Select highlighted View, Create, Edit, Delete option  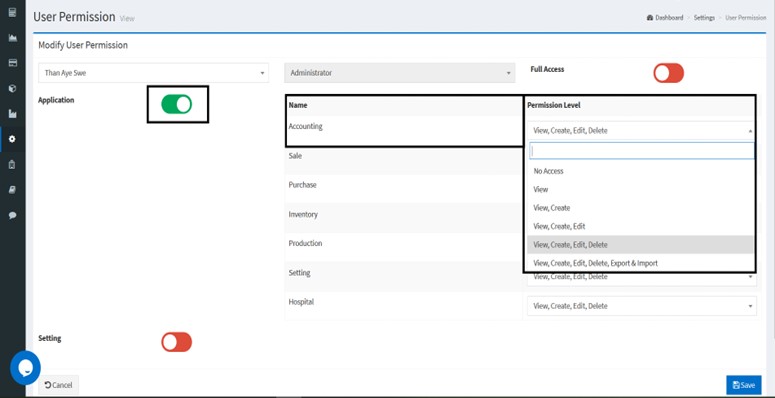click(x=641, y=245)
